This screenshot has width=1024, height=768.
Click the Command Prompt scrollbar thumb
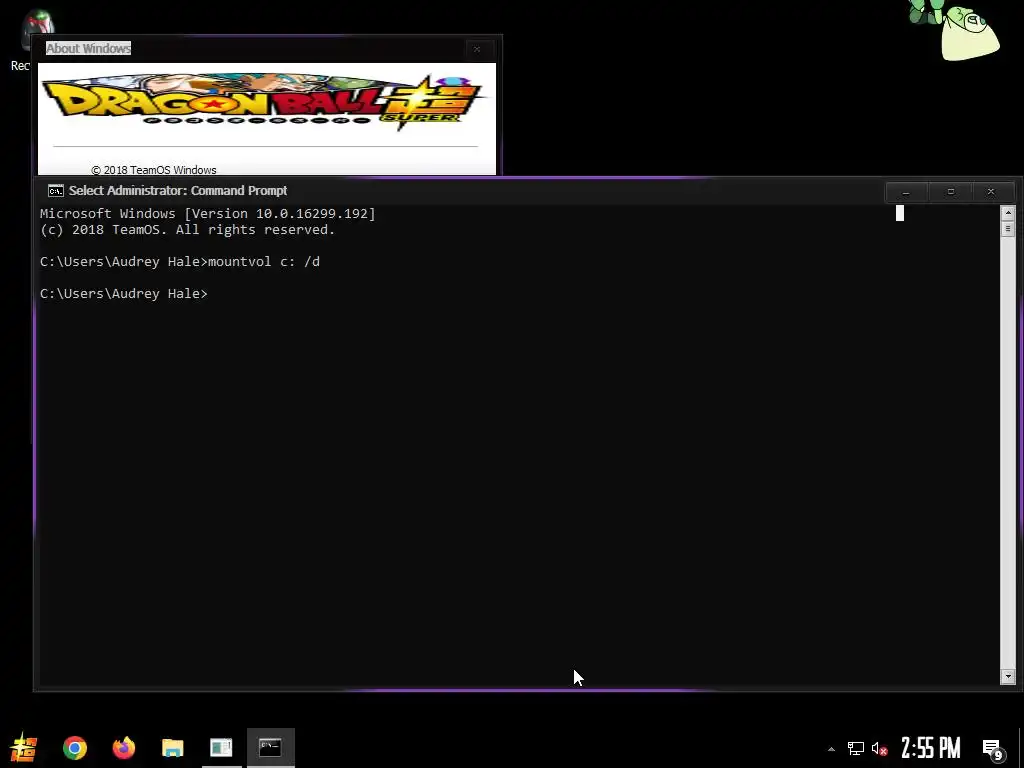pyautogui.click(x=1008, y=229)
